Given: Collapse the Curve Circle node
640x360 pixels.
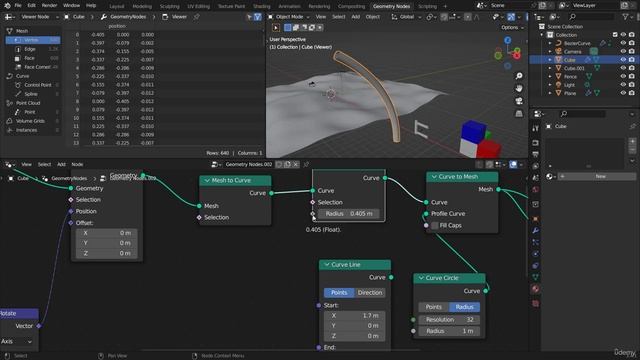Looking at the screenshot, I should point(421,278).
